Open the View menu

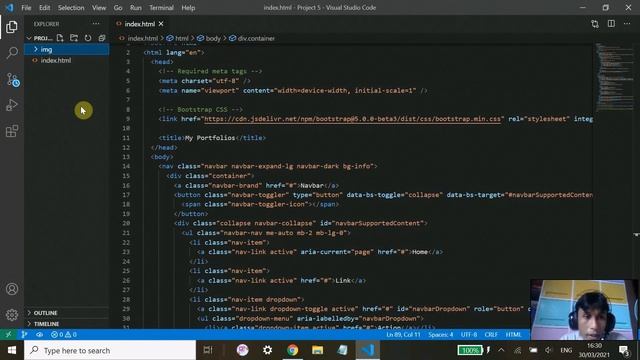click(x=99, y=8)
